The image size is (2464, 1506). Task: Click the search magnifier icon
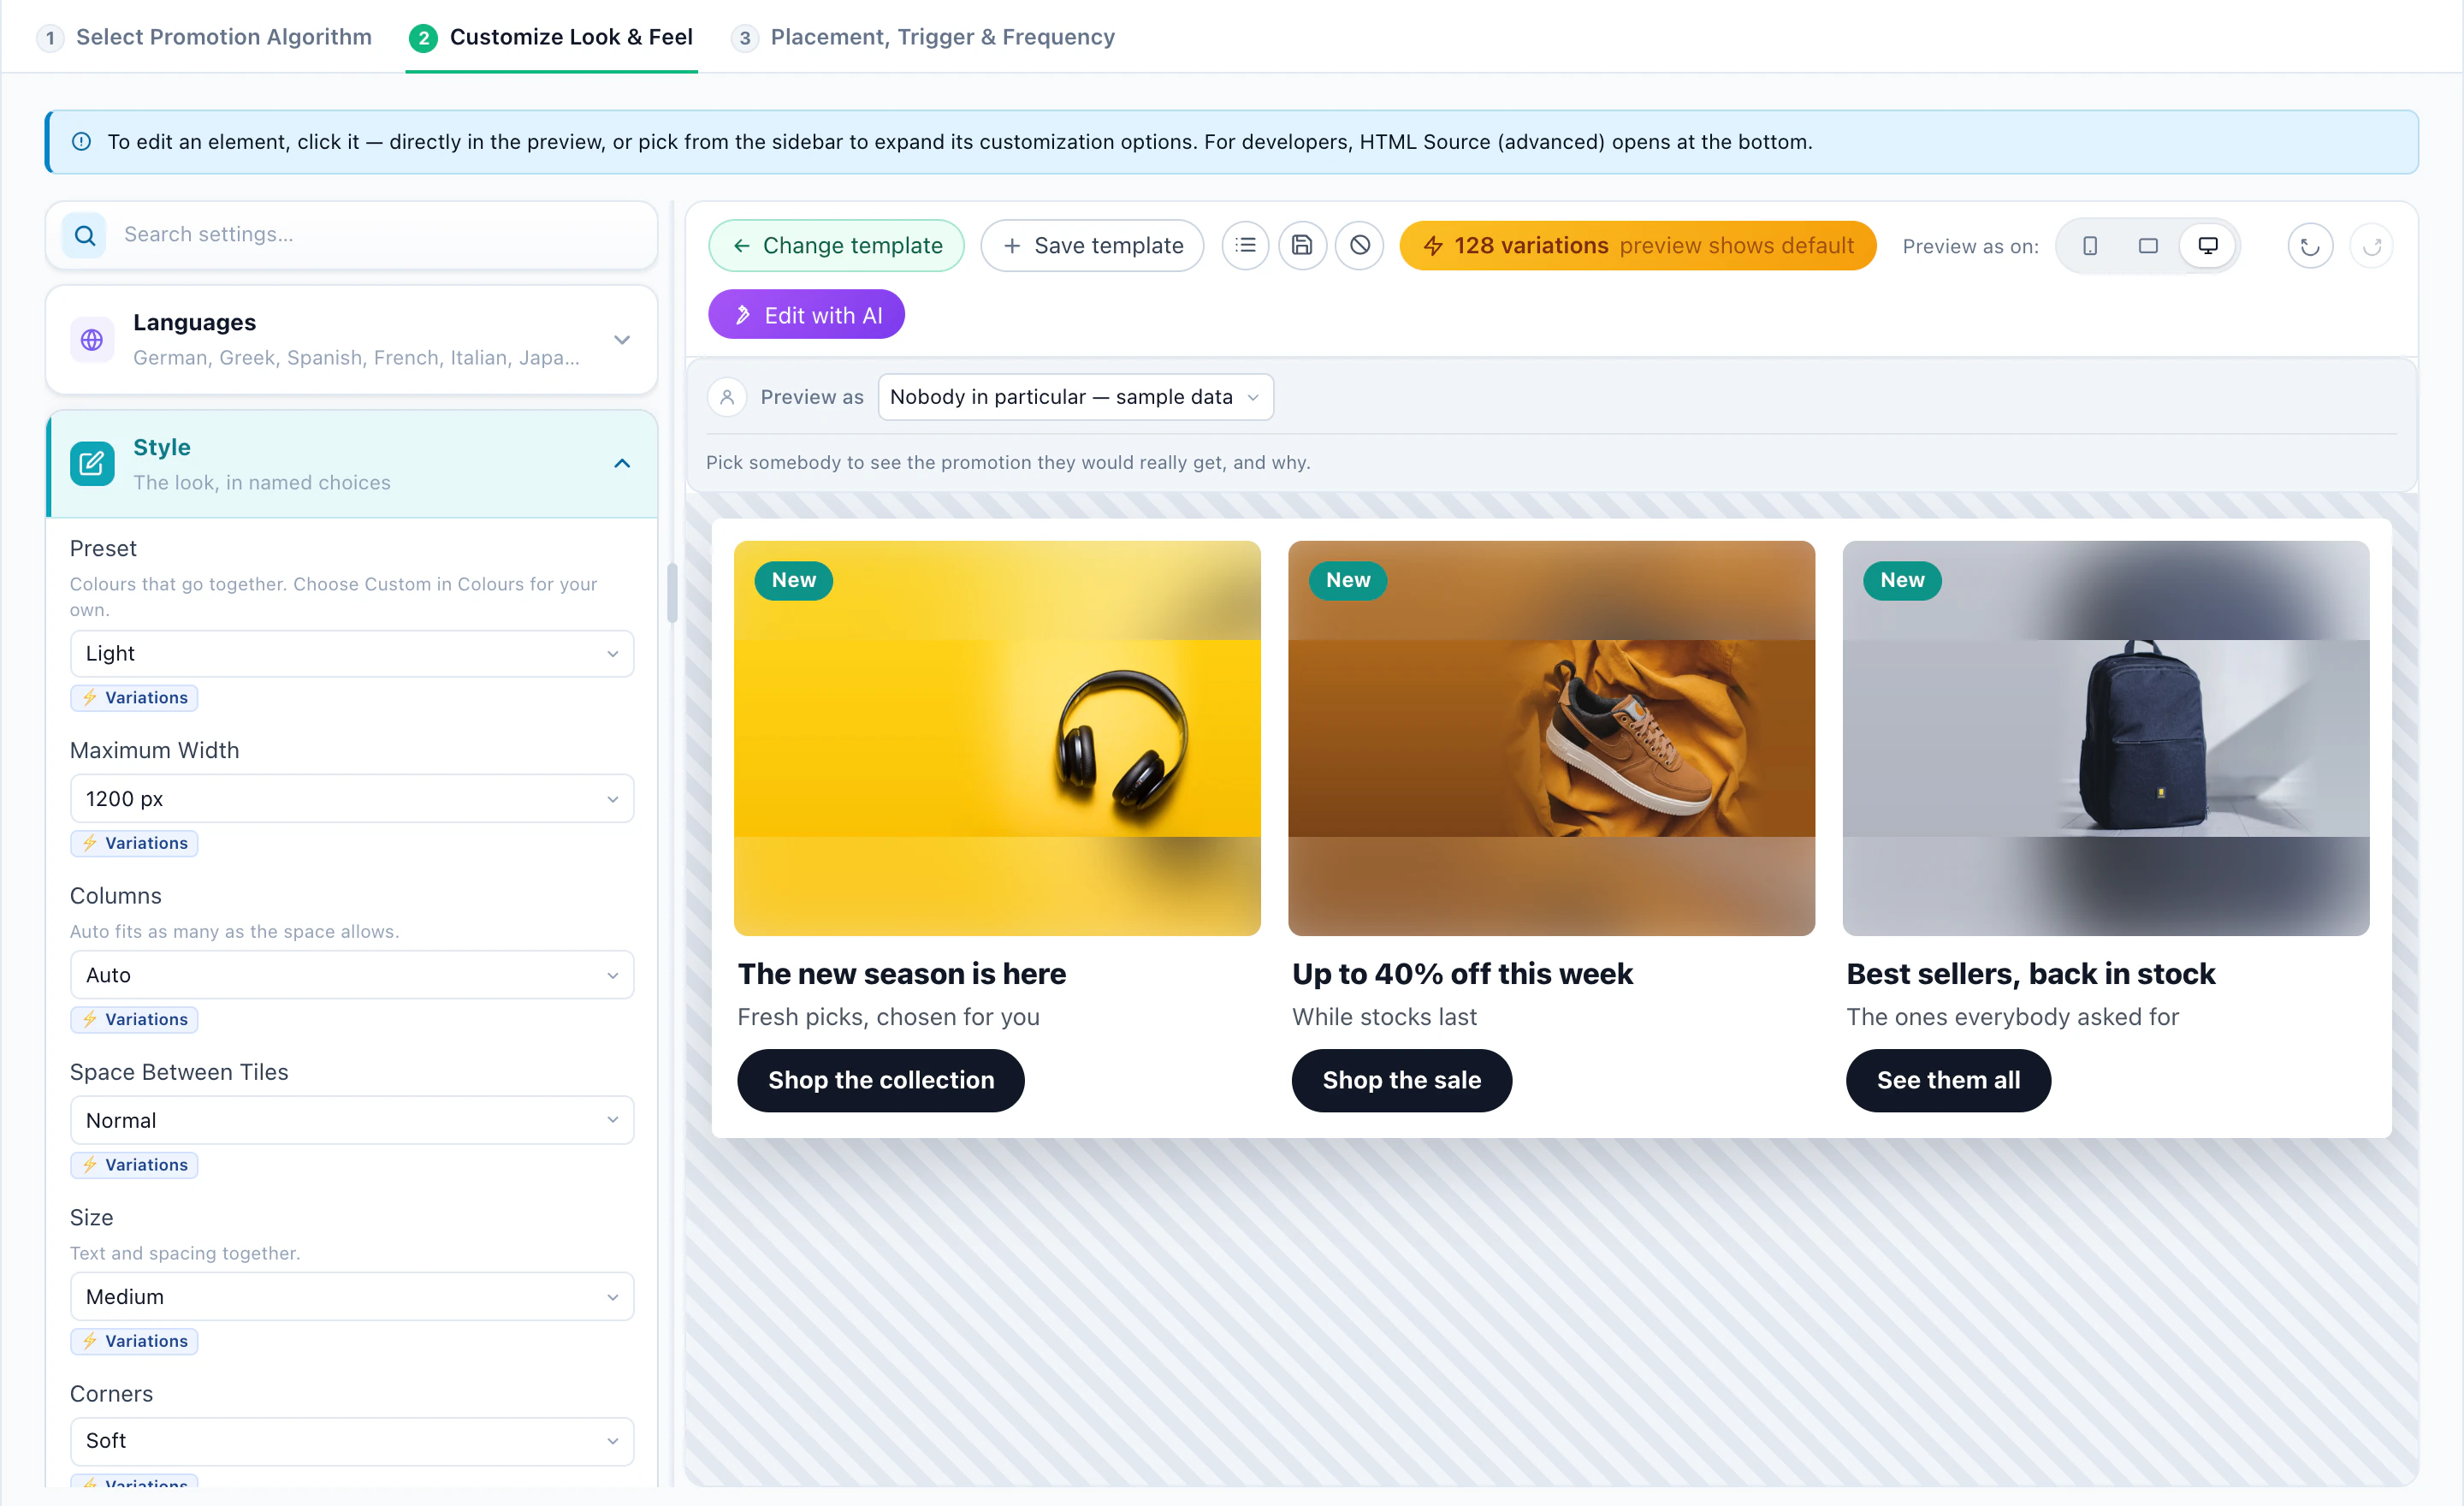click(x=85, y=235)
